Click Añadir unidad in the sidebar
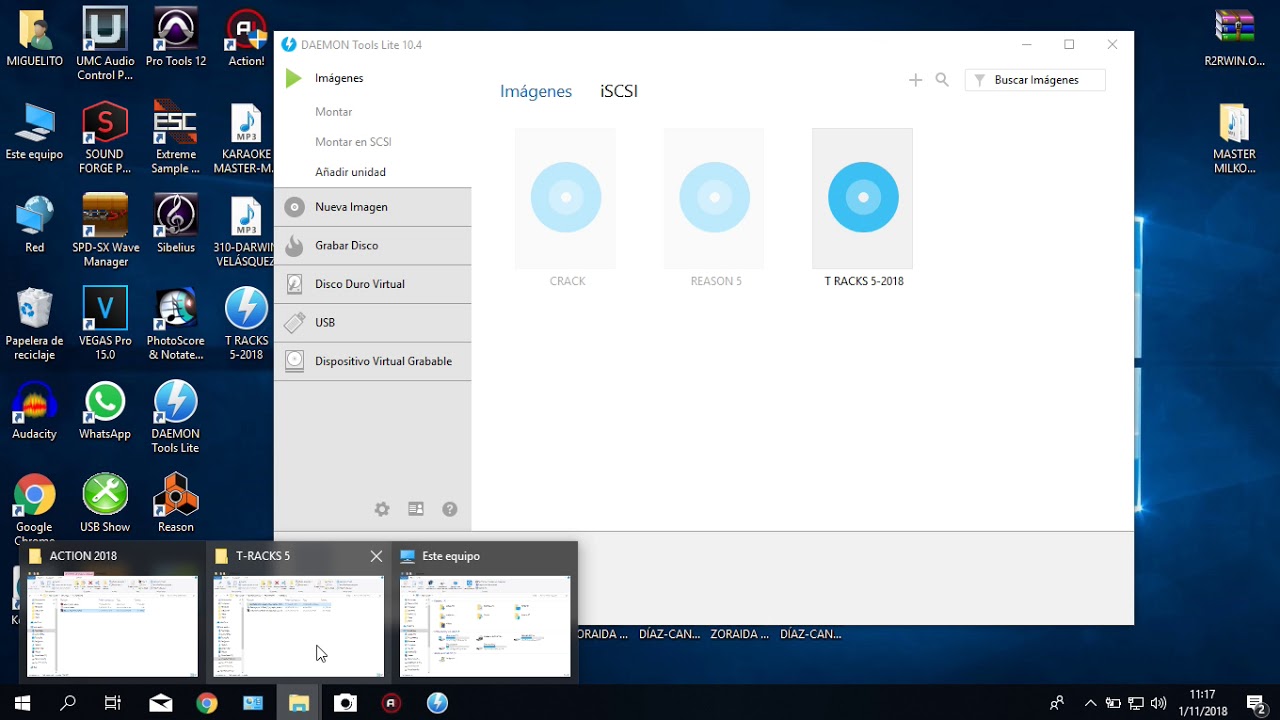Screen dimensions: 1280x720 click(350, 172)
